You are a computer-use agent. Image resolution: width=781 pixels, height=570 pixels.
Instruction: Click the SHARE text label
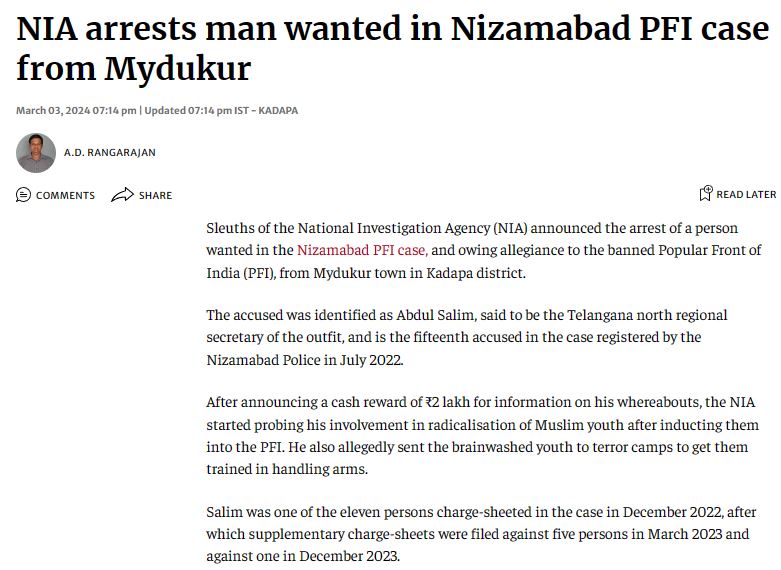pos(155,195)
